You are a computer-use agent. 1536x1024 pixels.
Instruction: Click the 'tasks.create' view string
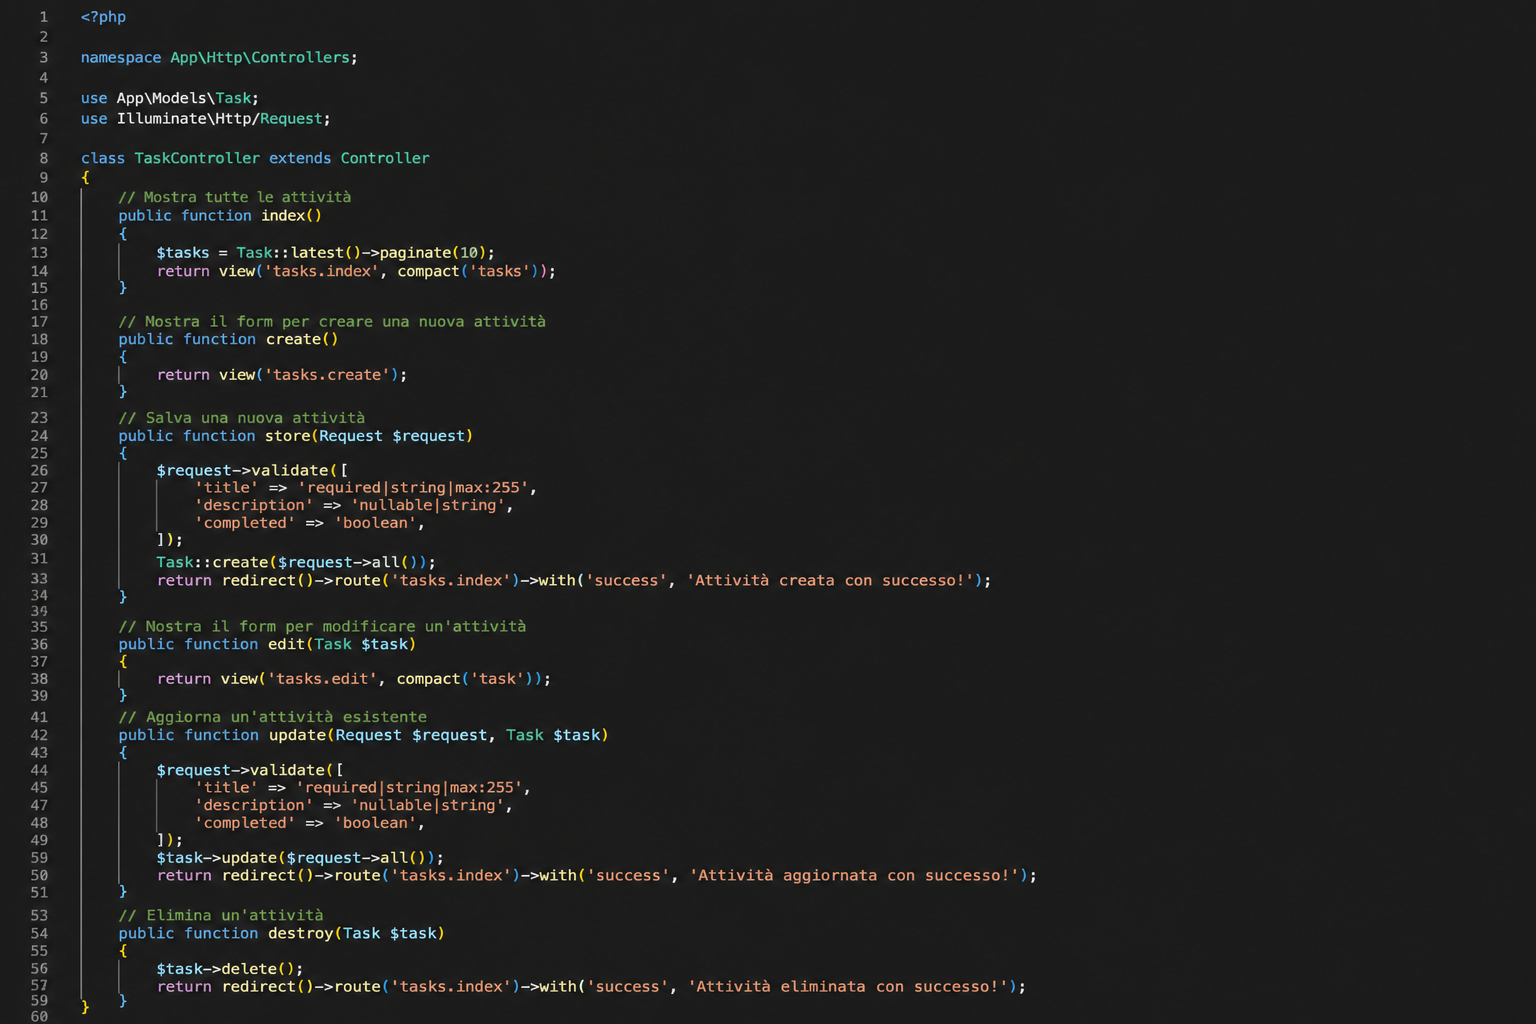click(327, 375)
